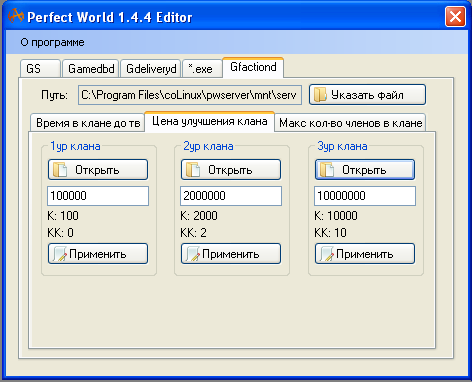Click Открыть under 2ур клана

point(231,170)
